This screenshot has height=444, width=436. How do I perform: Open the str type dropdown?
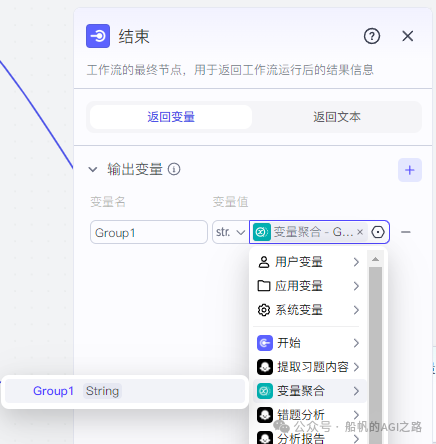point(230,232)
